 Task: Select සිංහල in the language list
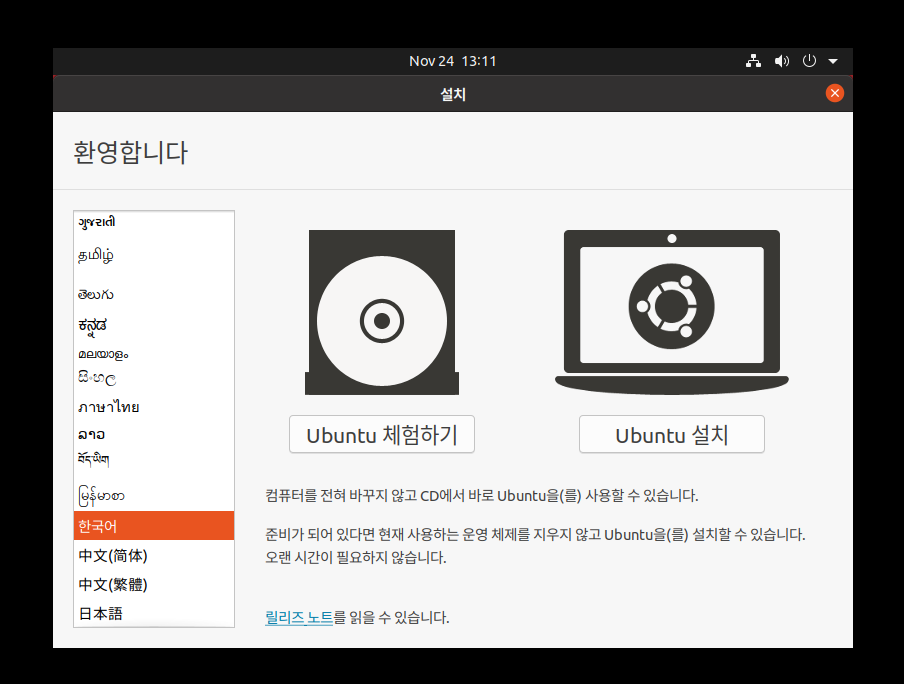pos(154,379)
